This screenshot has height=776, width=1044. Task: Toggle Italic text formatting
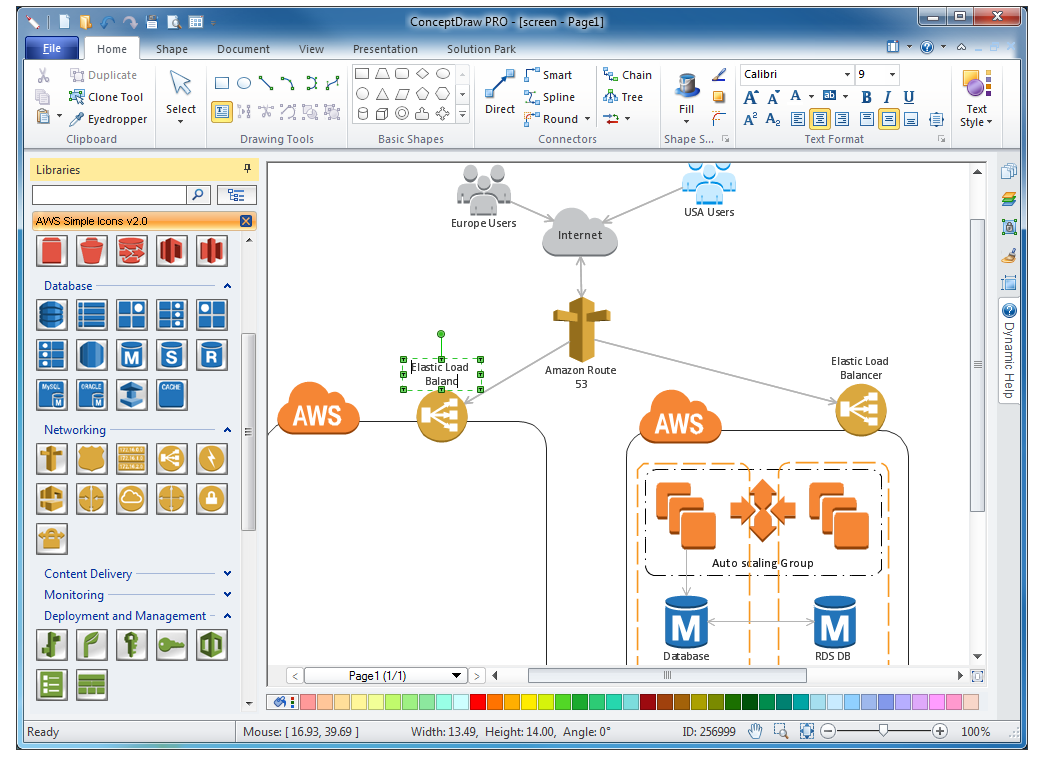(x=887, y=97)
